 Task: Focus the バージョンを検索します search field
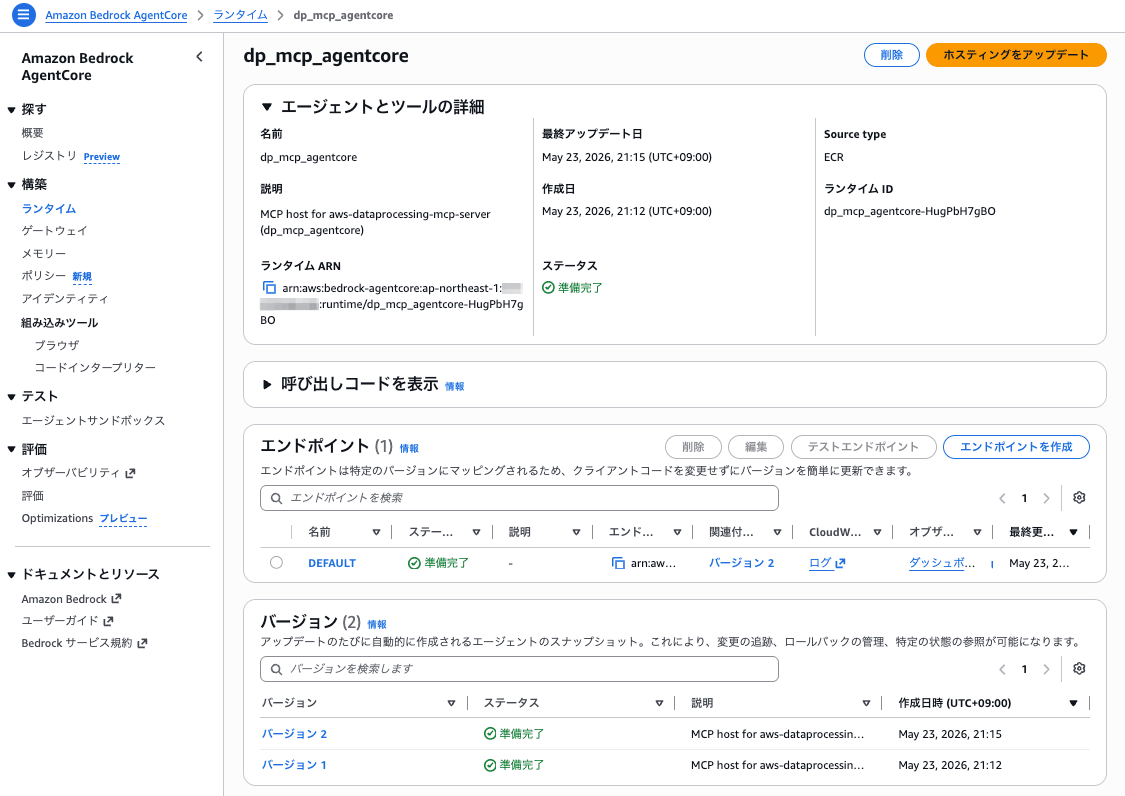pyautogui.click(x=519, y=669)
